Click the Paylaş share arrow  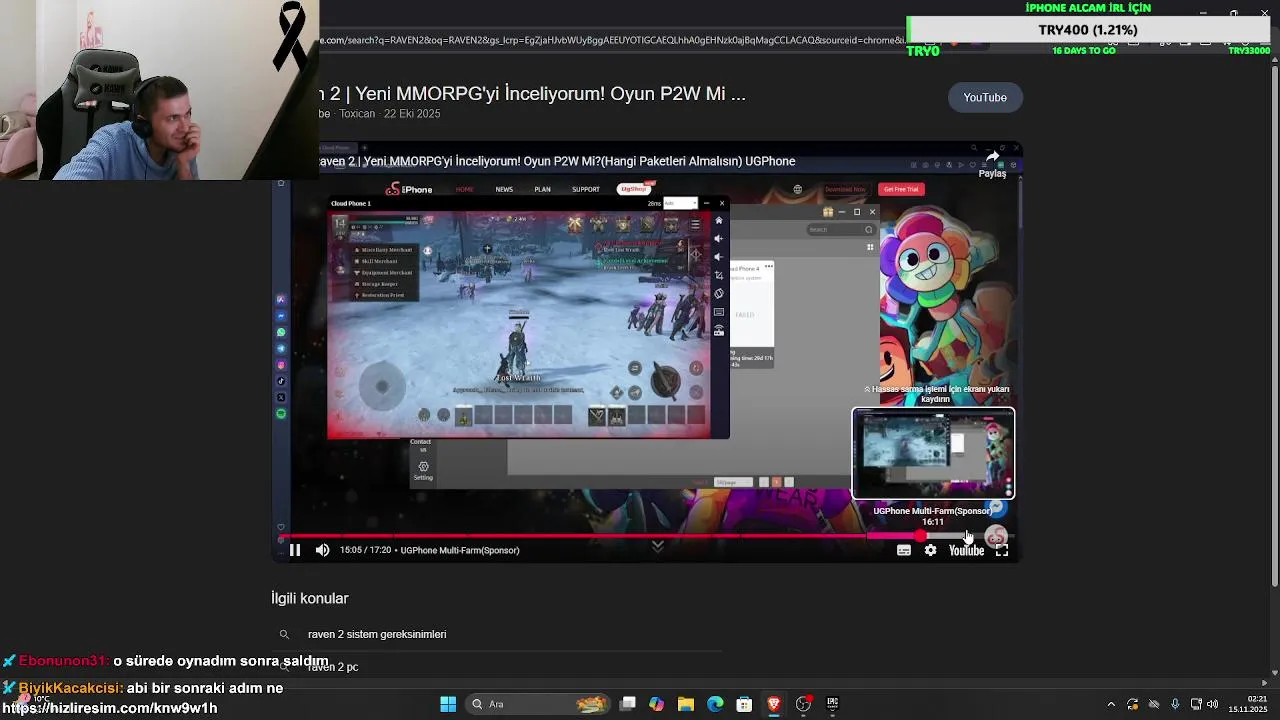[x=992, y=164]
